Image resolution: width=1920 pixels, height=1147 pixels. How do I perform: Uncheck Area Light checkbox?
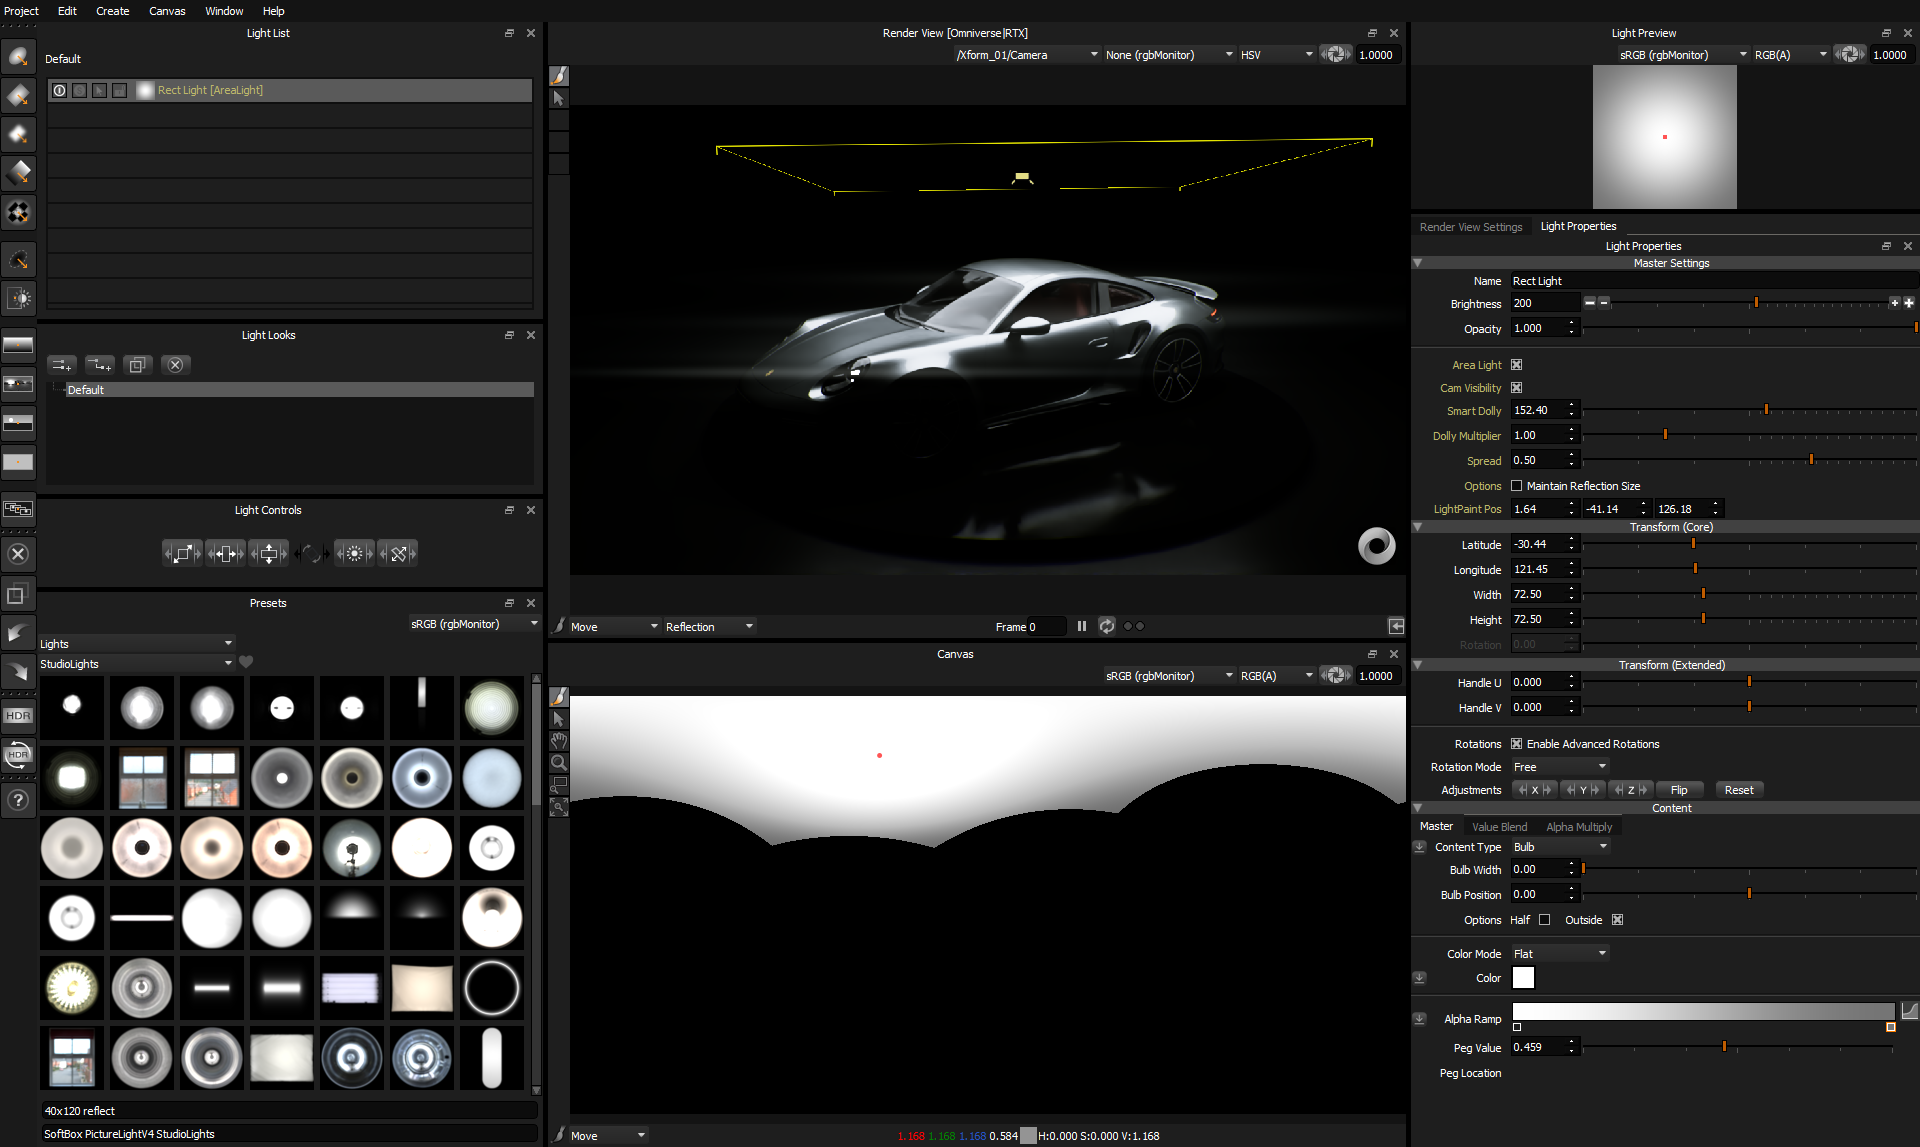click(x=1516, y=365)
